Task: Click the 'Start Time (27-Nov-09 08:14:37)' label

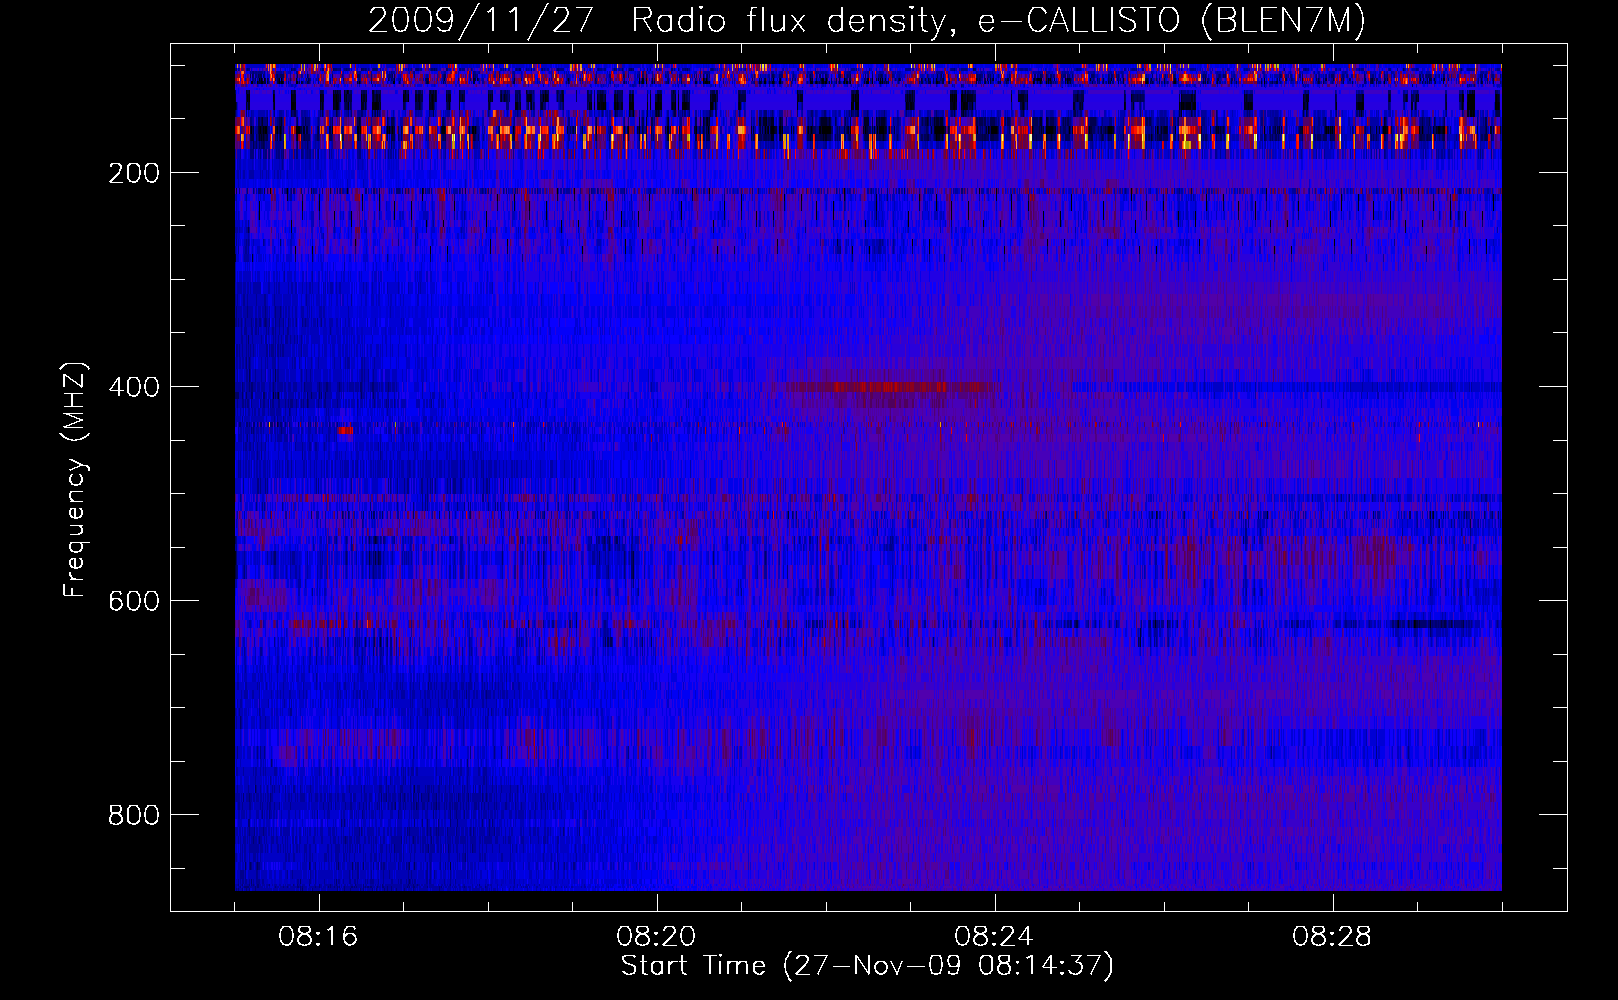Action: pyautogui.click(x=867, y=966)
